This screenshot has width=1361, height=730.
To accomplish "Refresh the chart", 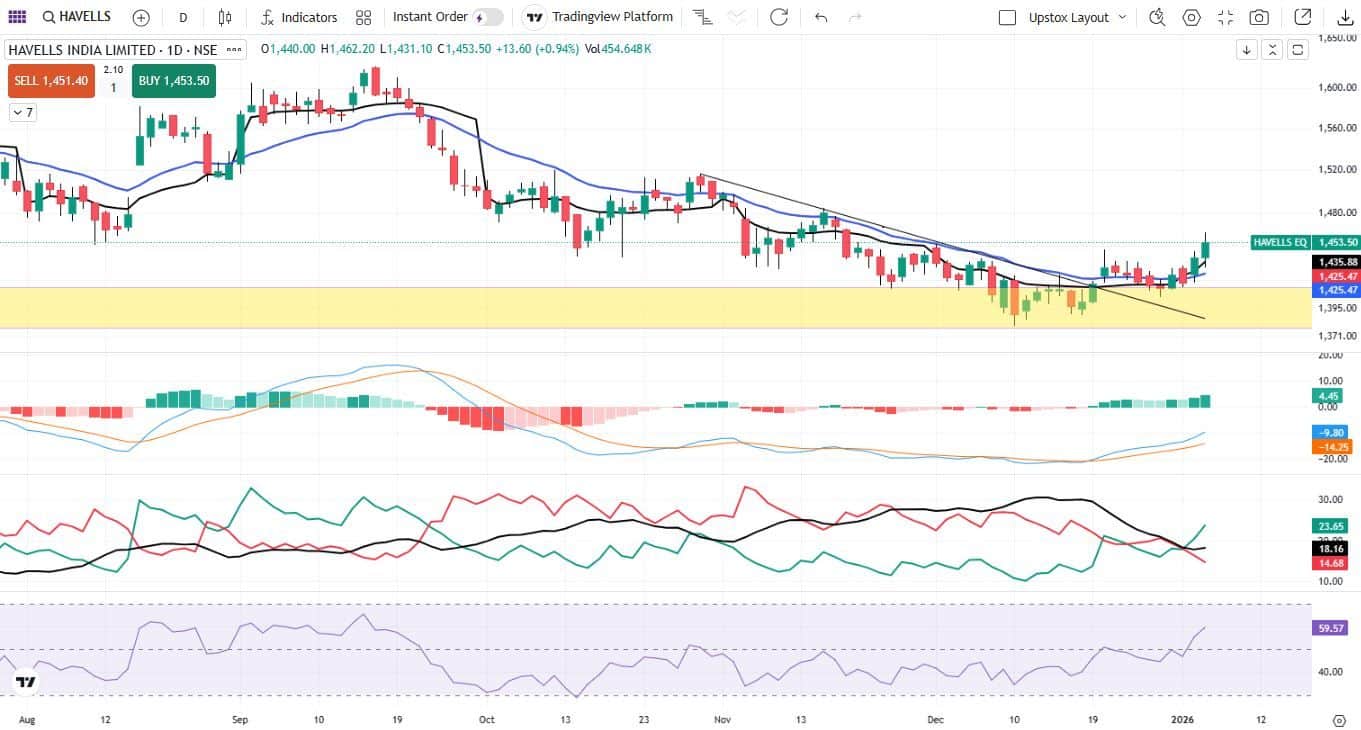I will (x=779, y=17).
